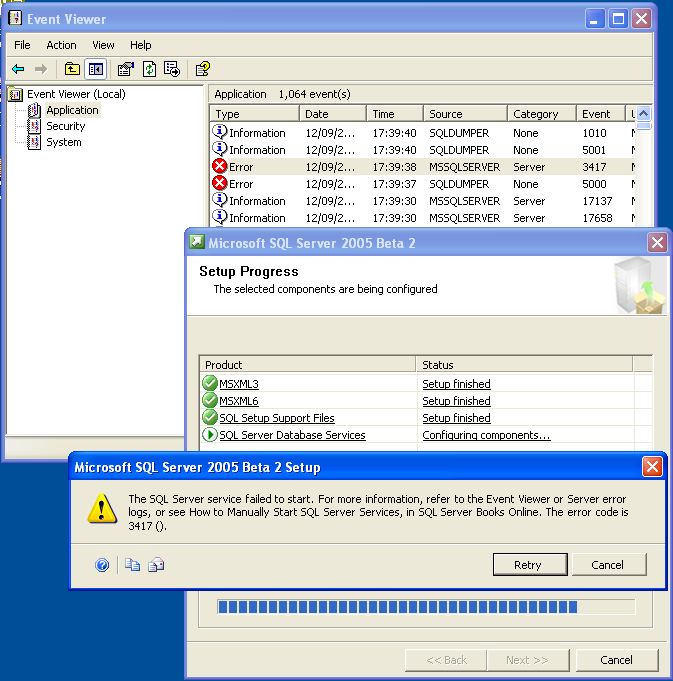This screenshot has height=681, width=673.
Task: Sort events by the Type column header
Action: 254,114
